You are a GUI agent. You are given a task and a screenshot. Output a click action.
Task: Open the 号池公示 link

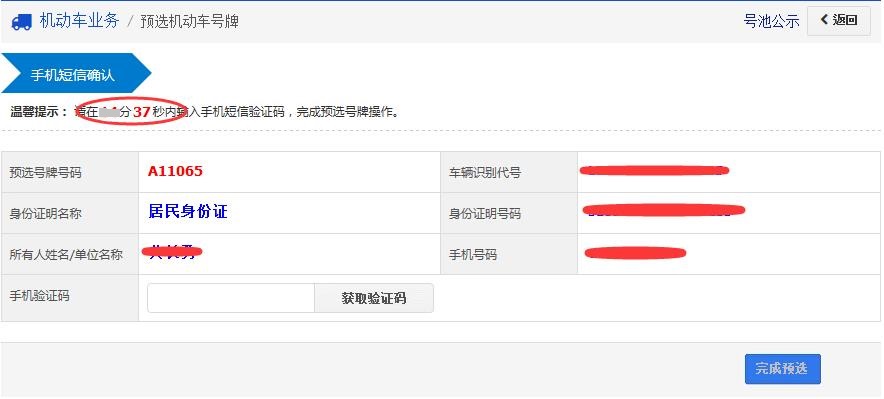(771, 21)
